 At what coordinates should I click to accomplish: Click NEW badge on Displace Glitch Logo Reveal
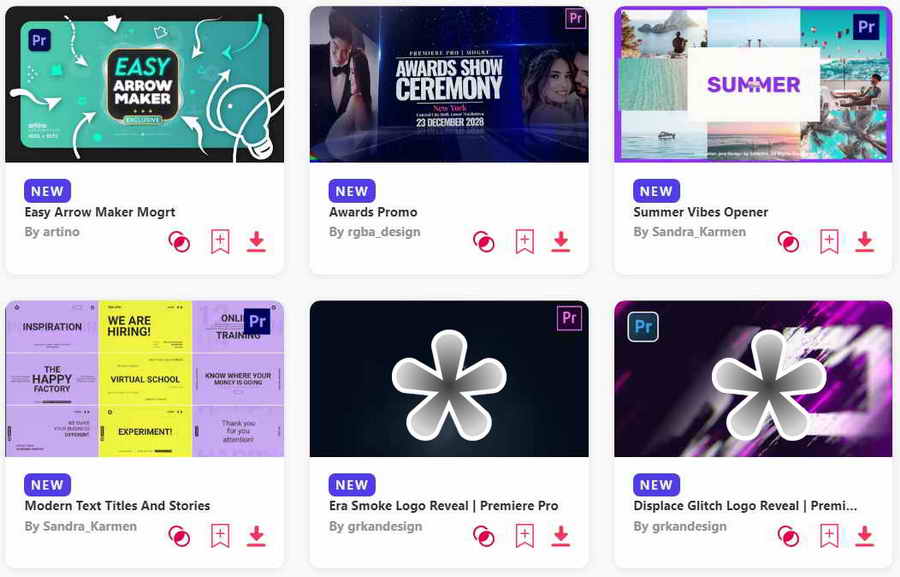tap(656, 485)
